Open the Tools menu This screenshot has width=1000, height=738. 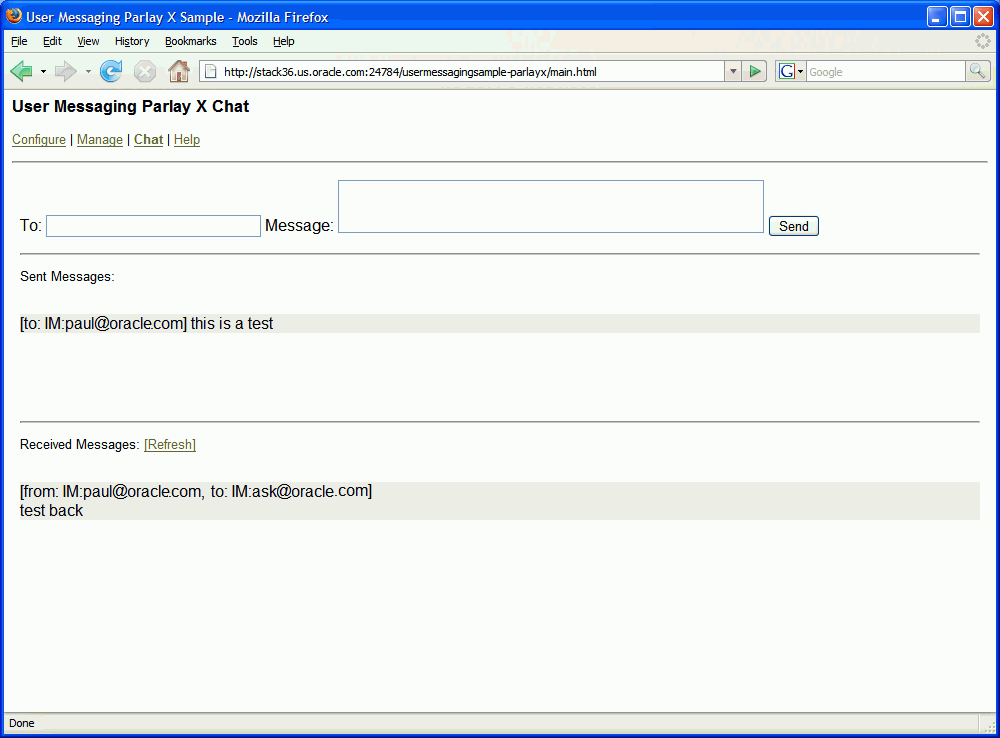tap(245, 41)
